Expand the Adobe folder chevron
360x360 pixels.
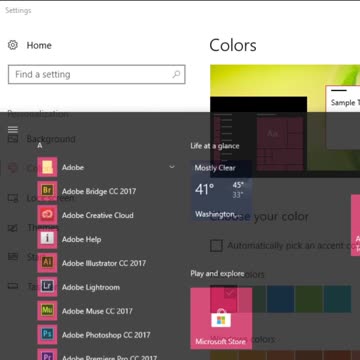pos(172,167)
